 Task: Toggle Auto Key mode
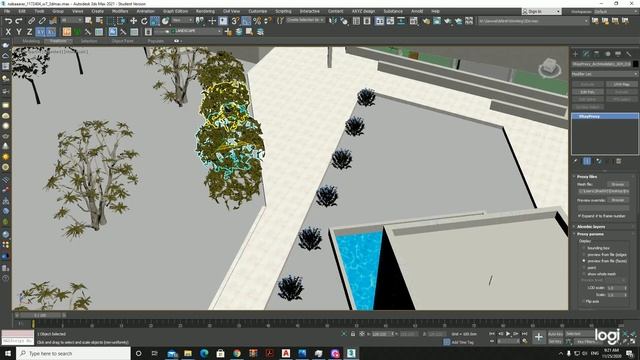coord(555,334)
